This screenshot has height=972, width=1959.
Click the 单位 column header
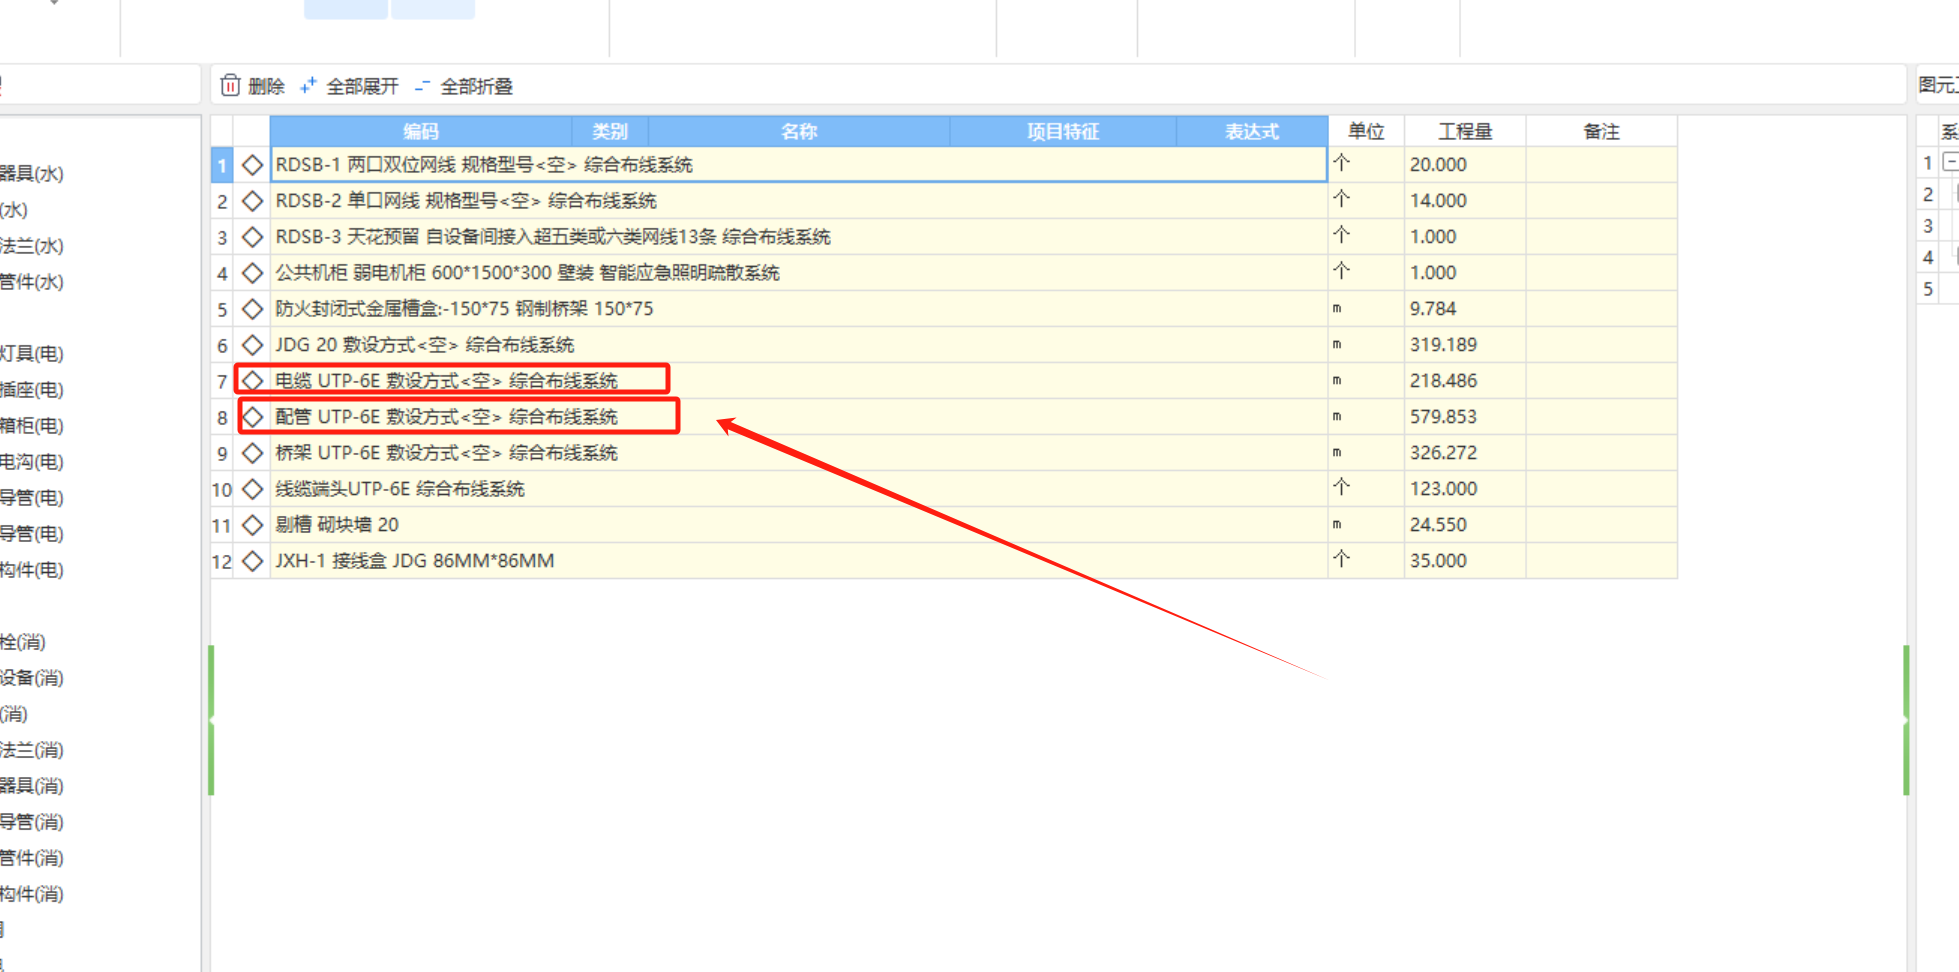1366,131
